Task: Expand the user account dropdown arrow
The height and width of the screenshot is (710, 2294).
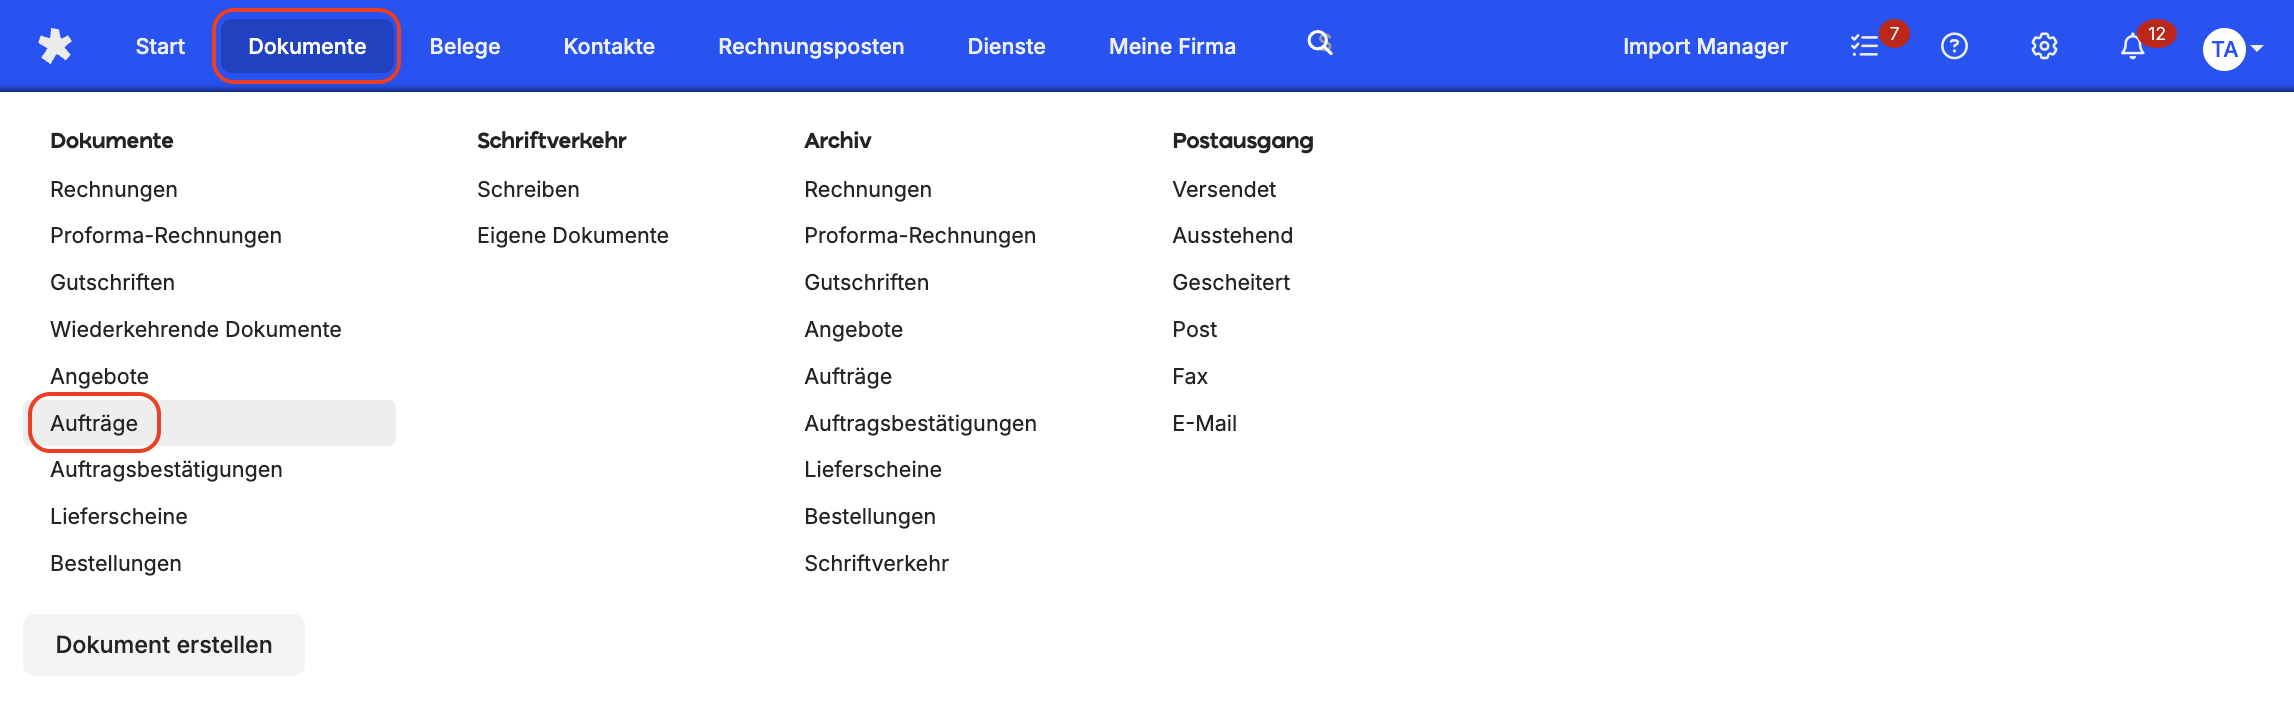Action: pyautogui.click(x=2257, y=49)
